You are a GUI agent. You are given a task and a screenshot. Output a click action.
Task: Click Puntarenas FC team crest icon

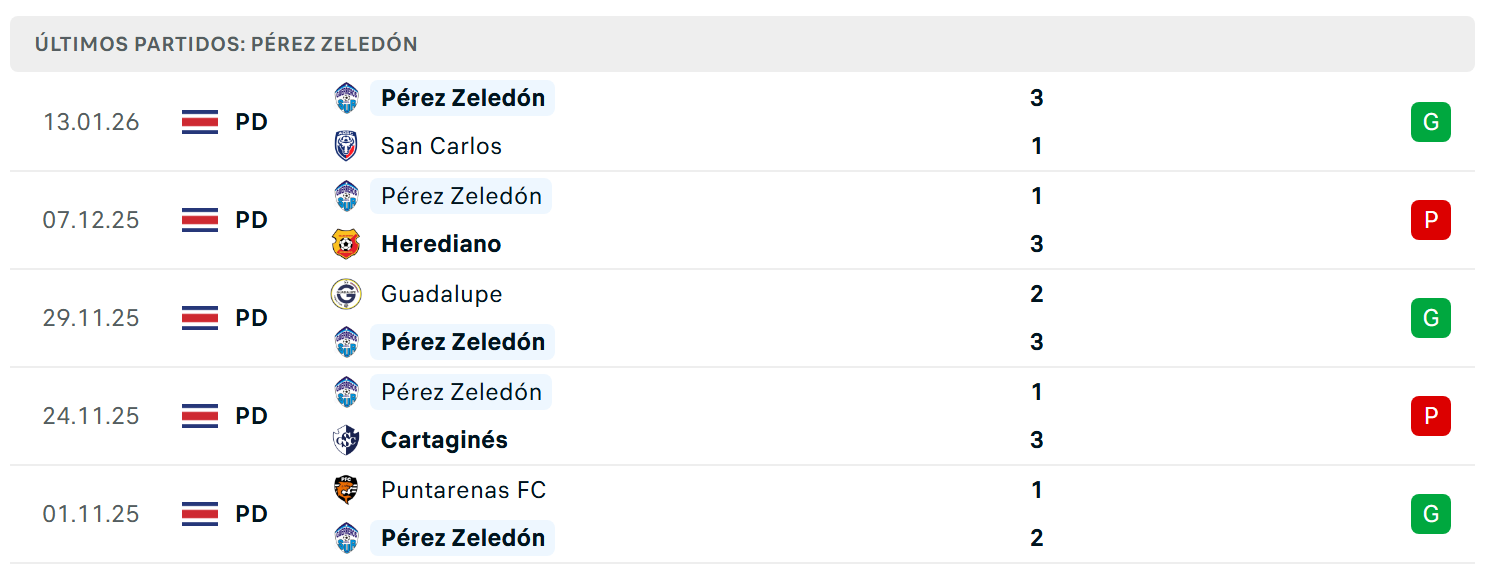(x=346, y=490)
